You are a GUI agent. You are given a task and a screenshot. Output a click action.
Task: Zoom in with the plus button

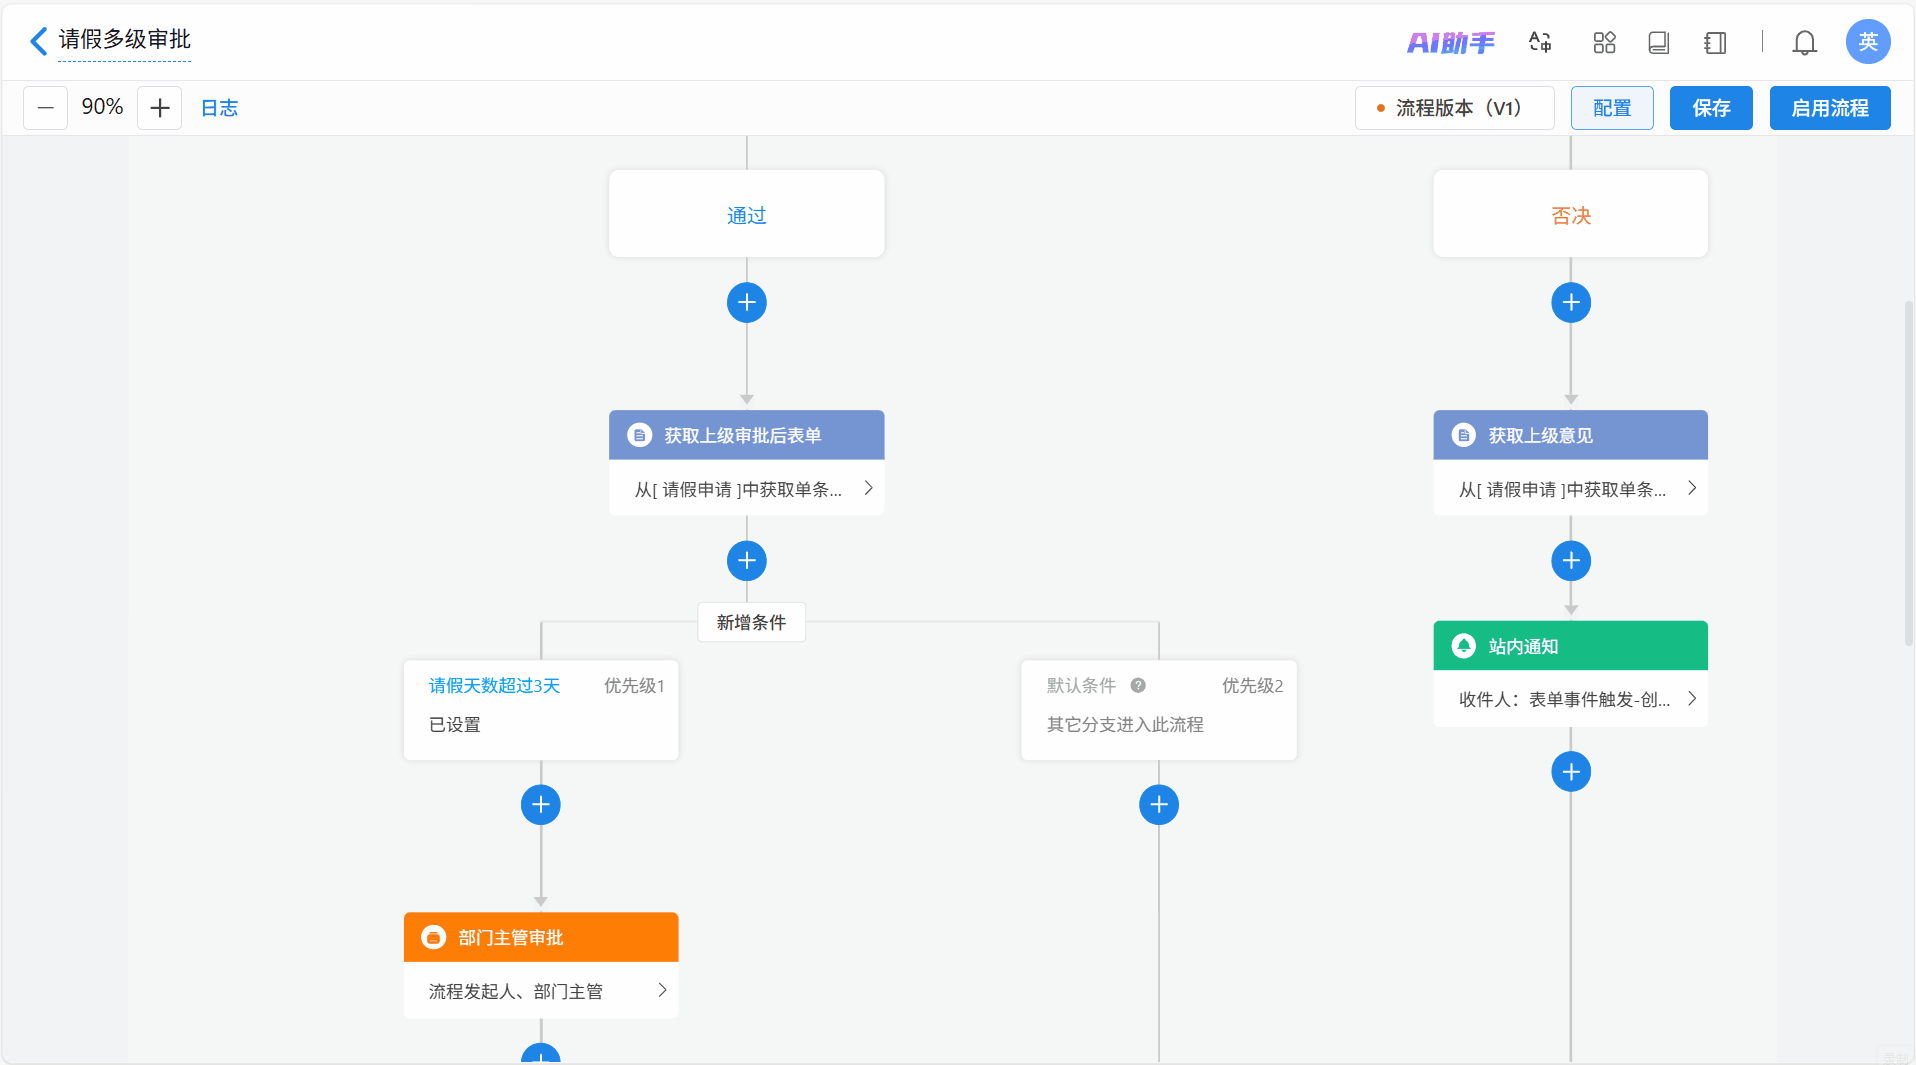coord(159,108)
